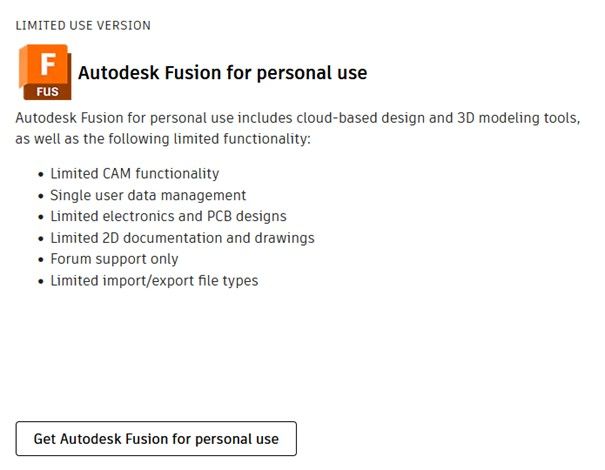Select the Forum support only item
The height and width of the screenshot is (470, 605).
click(114, 259)
